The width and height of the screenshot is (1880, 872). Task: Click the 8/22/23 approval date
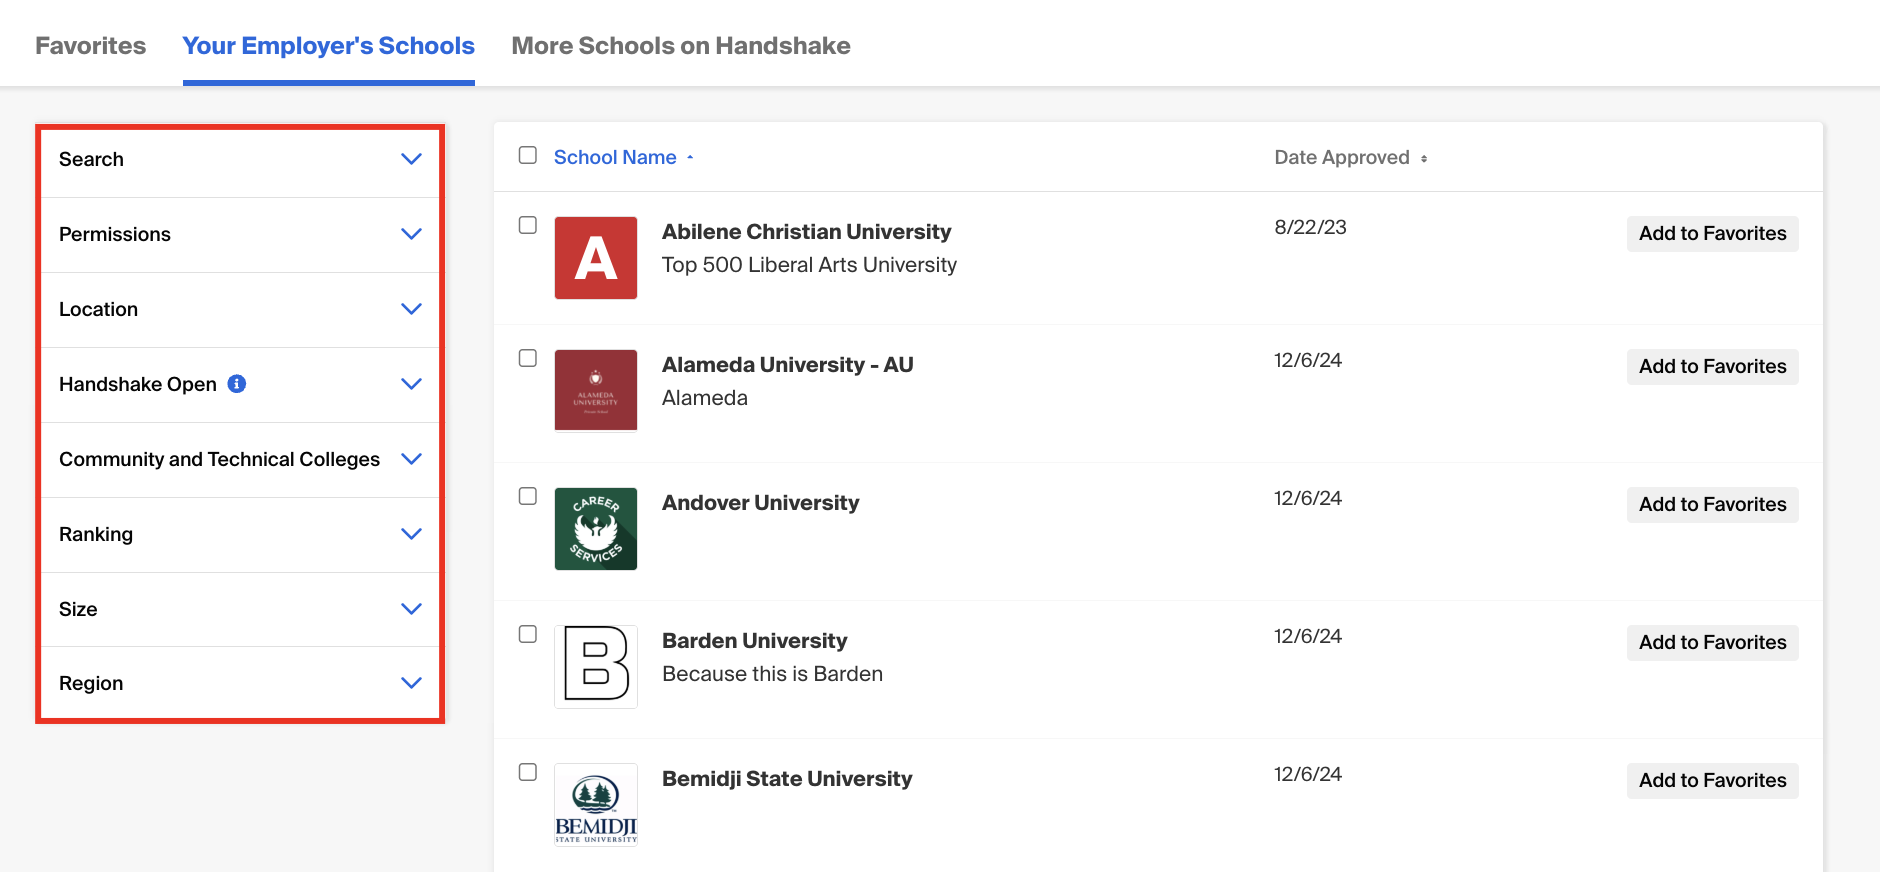click(x=1310, y=227)
